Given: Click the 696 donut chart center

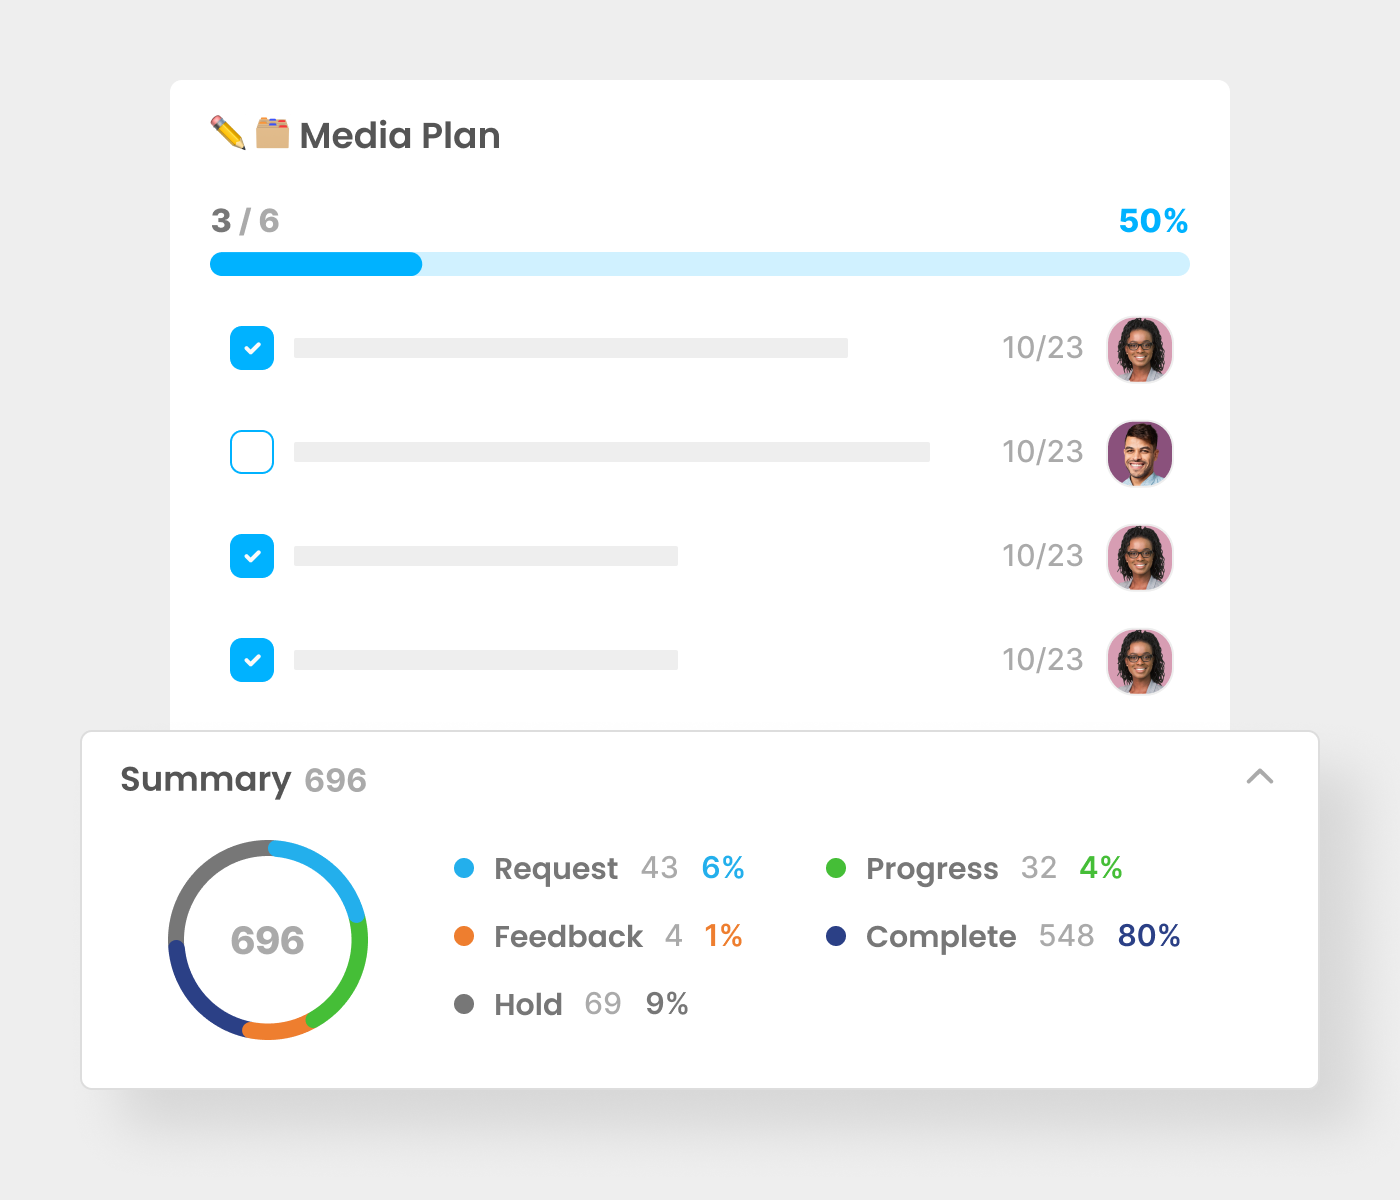Looking at the screenshot, I should 268,940.
